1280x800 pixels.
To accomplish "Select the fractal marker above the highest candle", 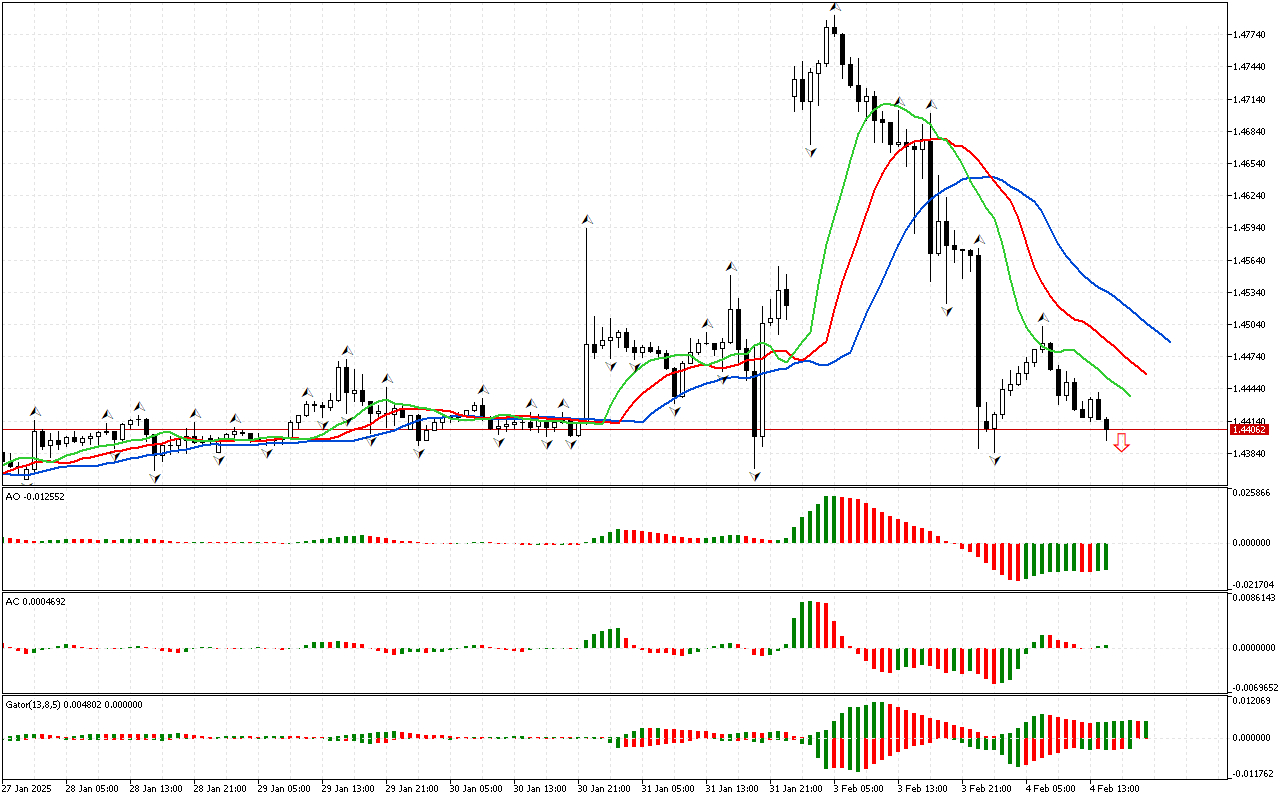I will coord(834,7).
